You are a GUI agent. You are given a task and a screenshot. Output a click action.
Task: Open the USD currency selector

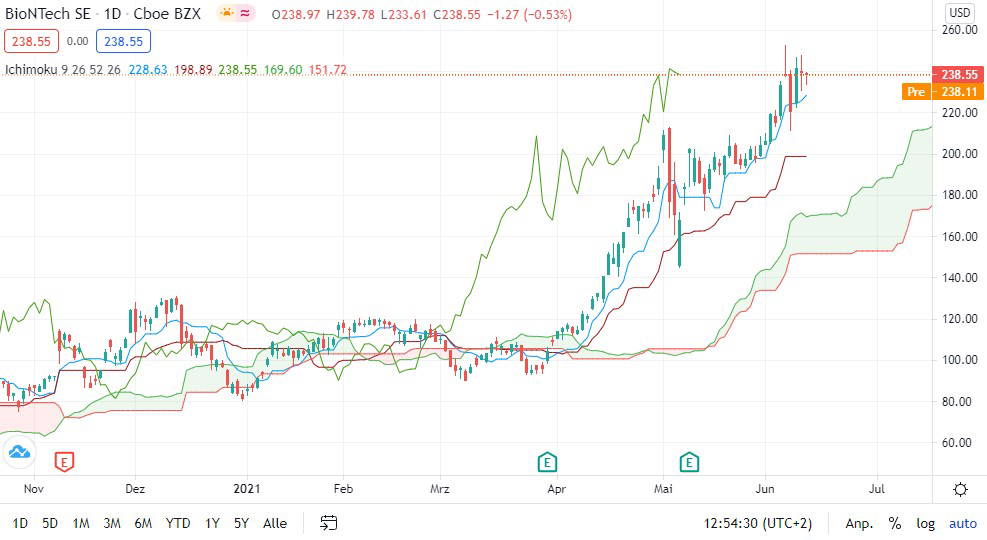pos(960,12)
